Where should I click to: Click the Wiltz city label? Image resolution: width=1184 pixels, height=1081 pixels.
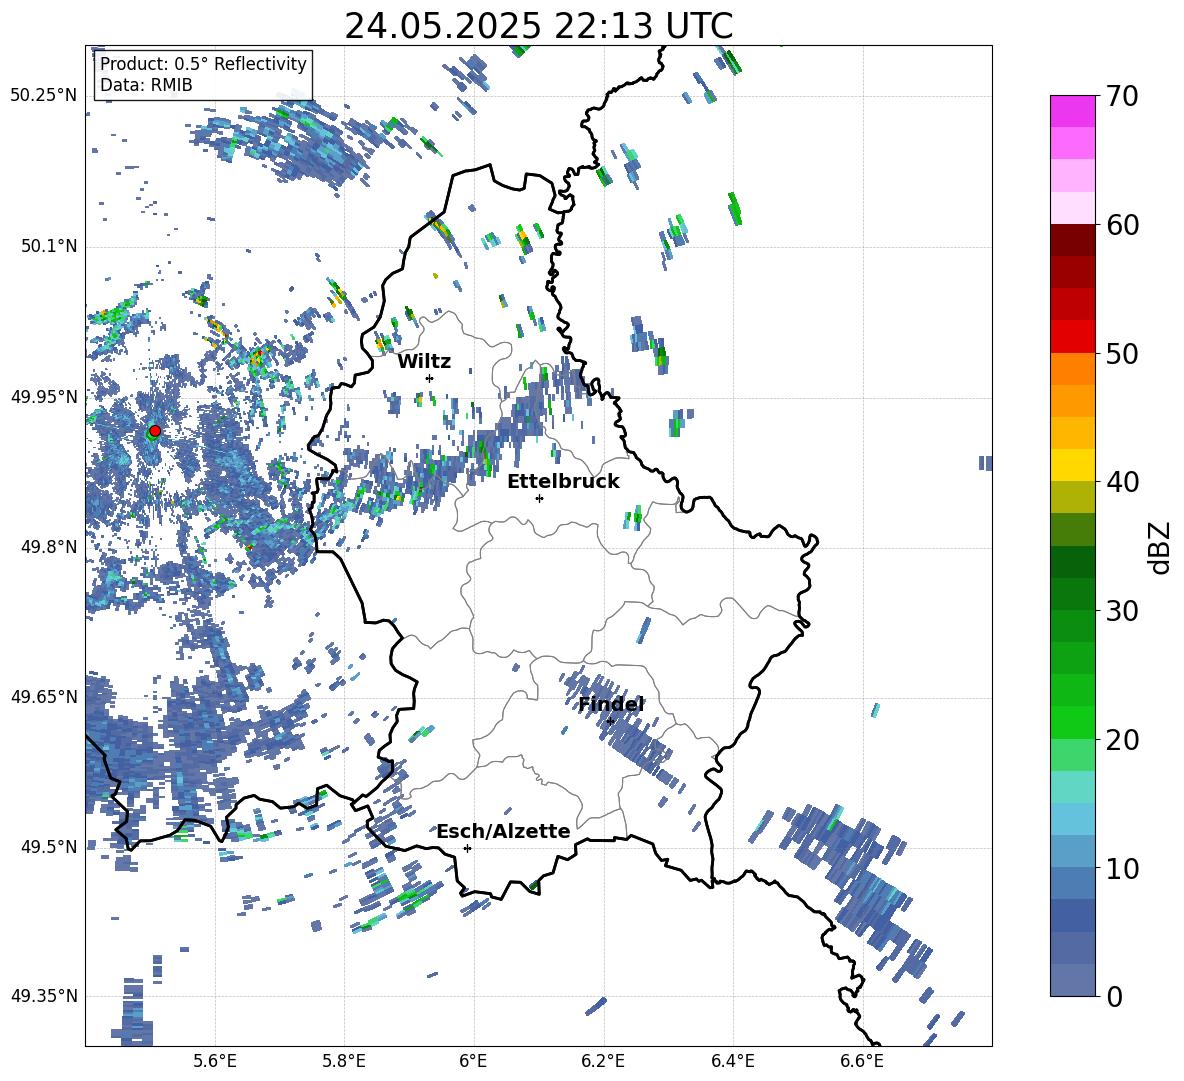[424, 362]
